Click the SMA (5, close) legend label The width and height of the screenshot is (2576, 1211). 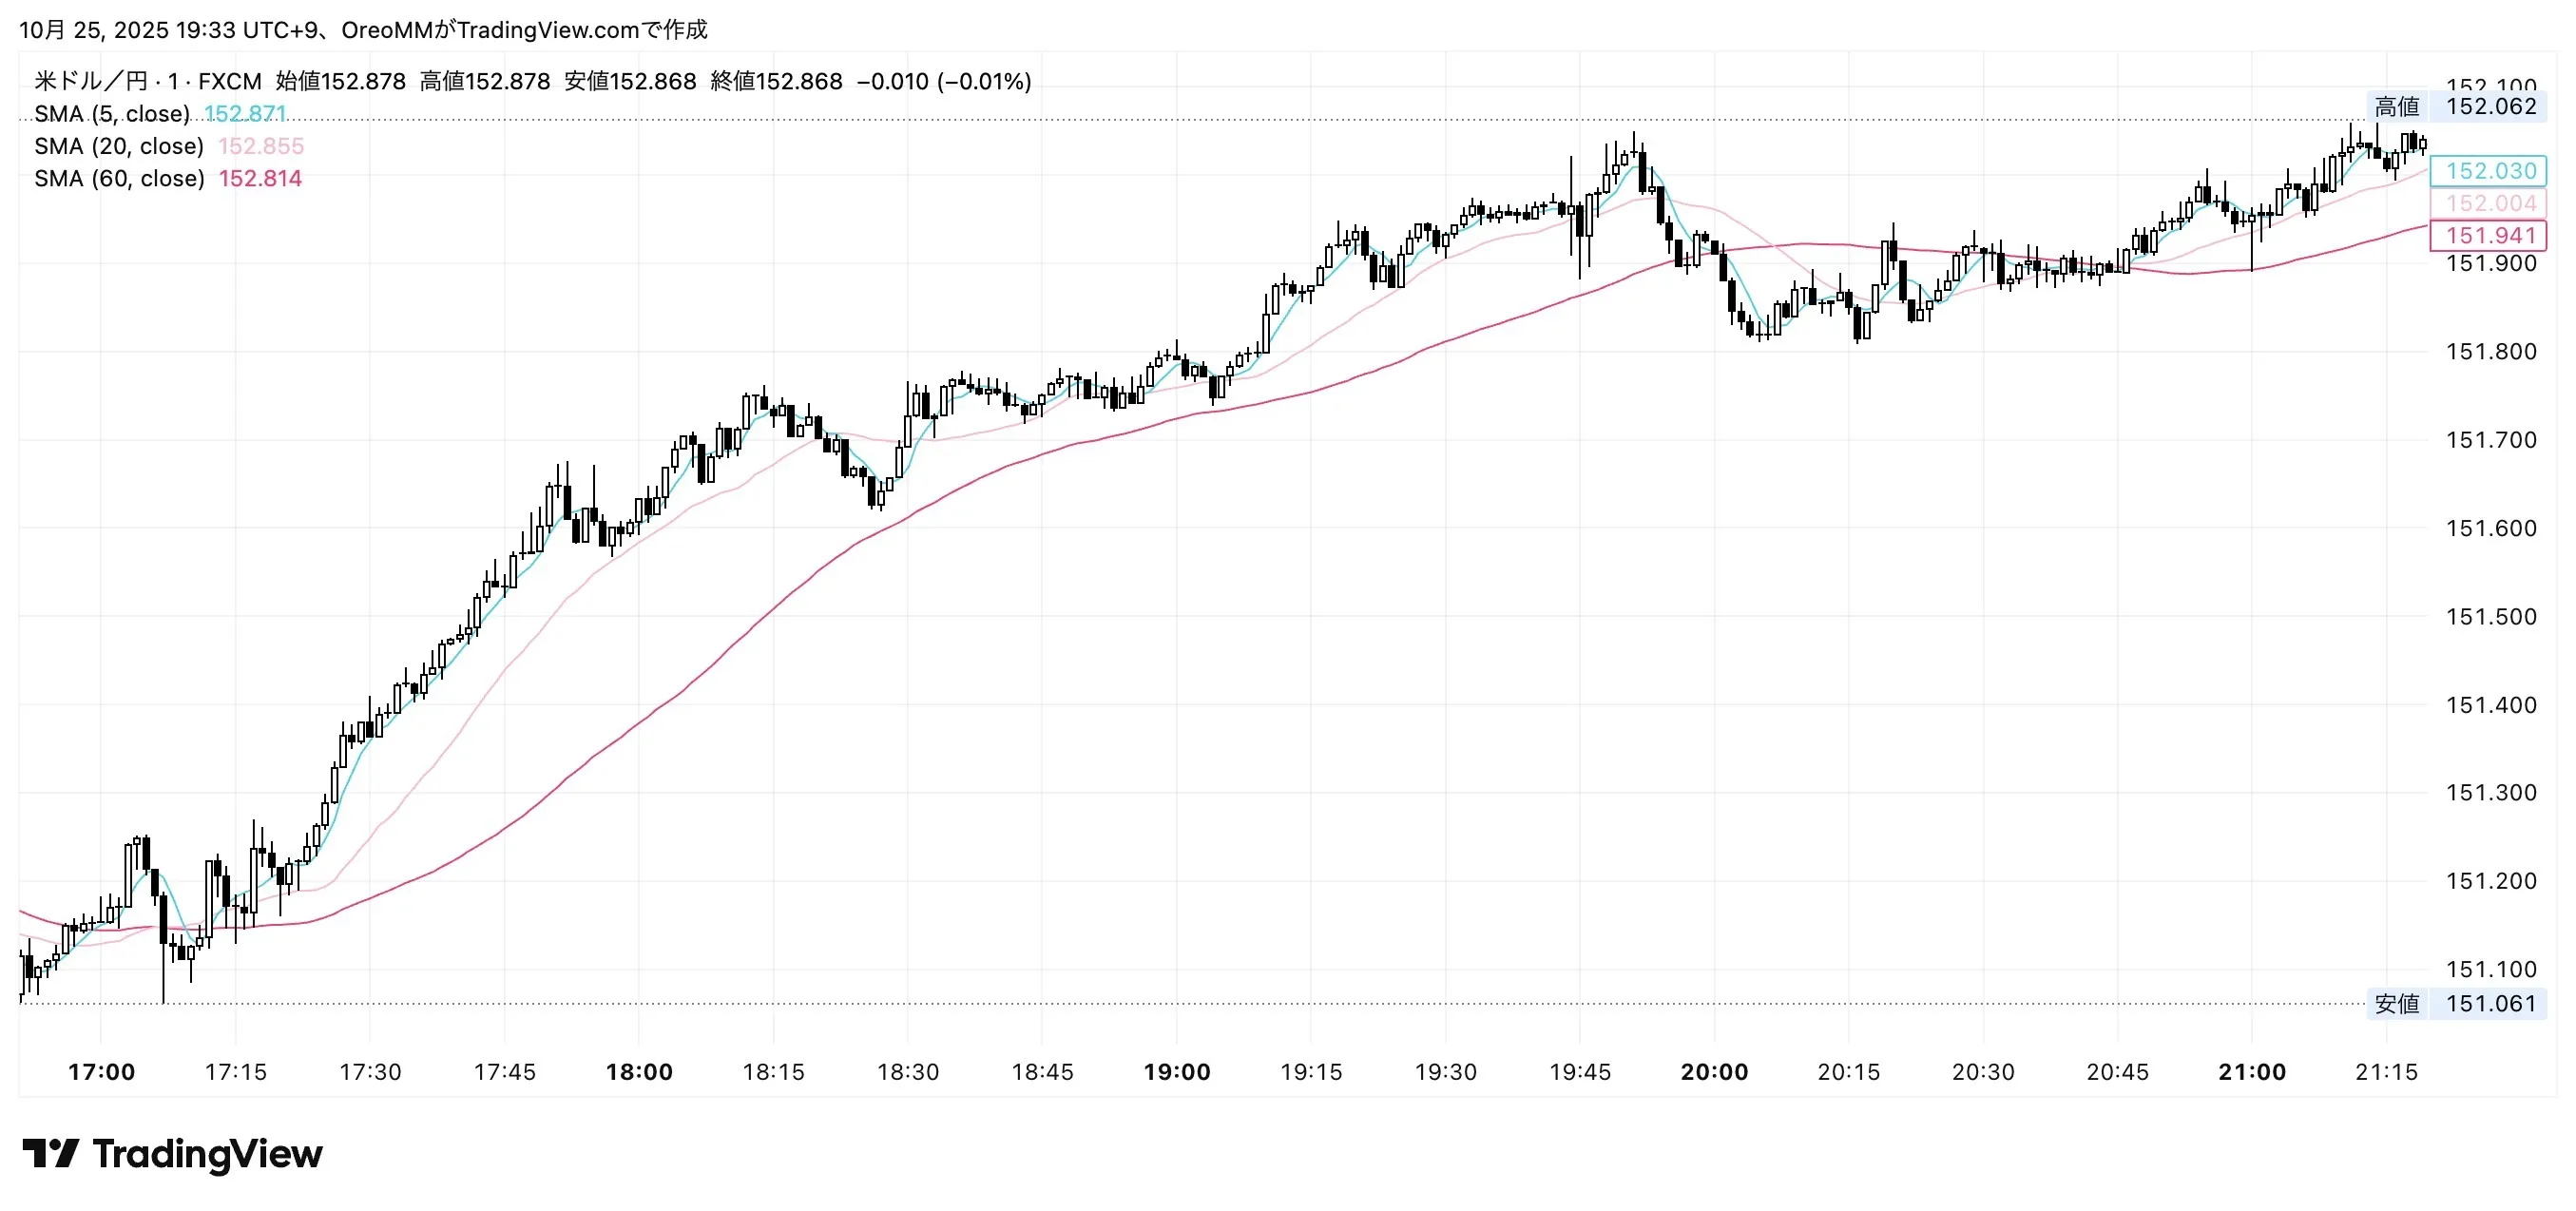point(112,114)
